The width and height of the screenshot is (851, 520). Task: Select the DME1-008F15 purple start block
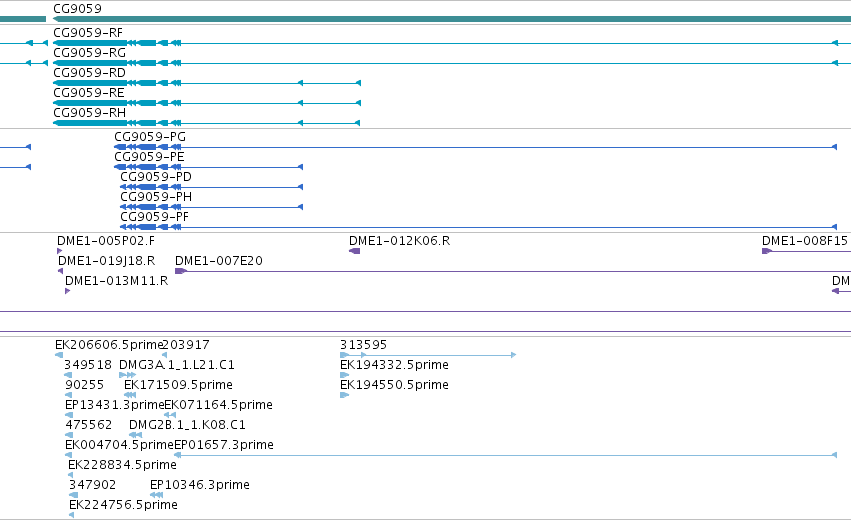(x=767, y=251)
